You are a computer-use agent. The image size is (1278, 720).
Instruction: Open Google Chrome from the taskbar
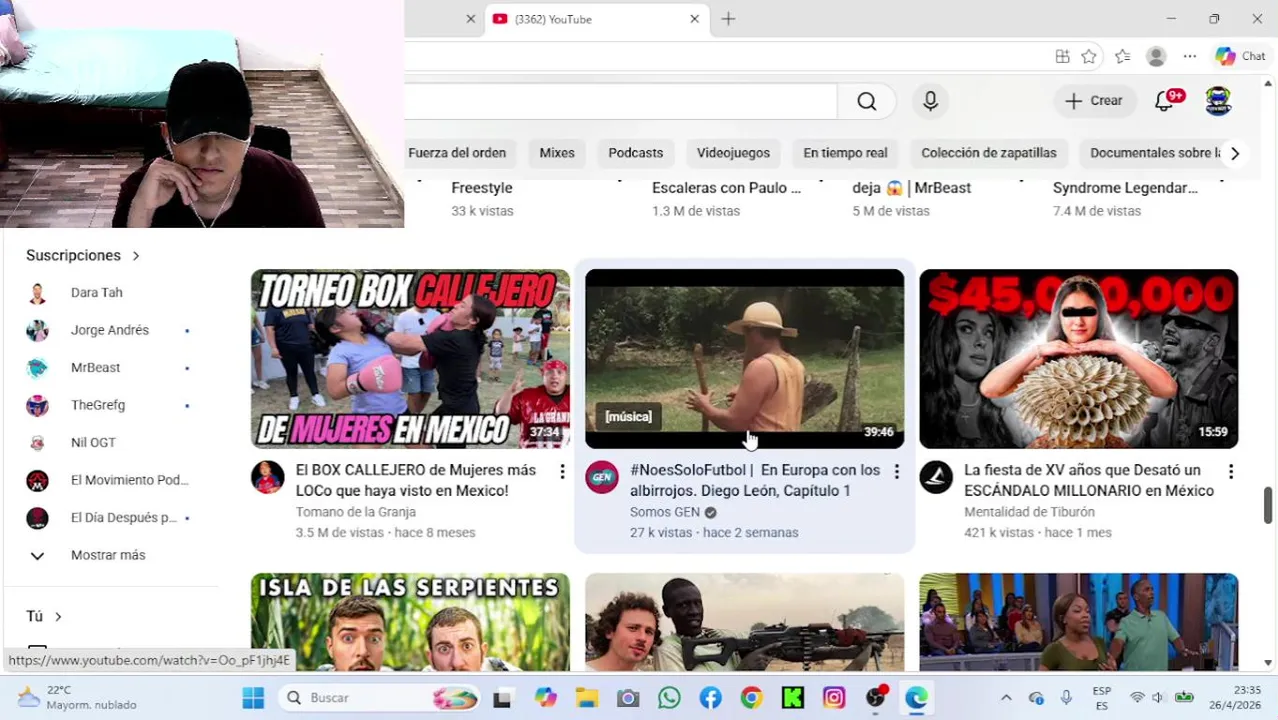751,698
